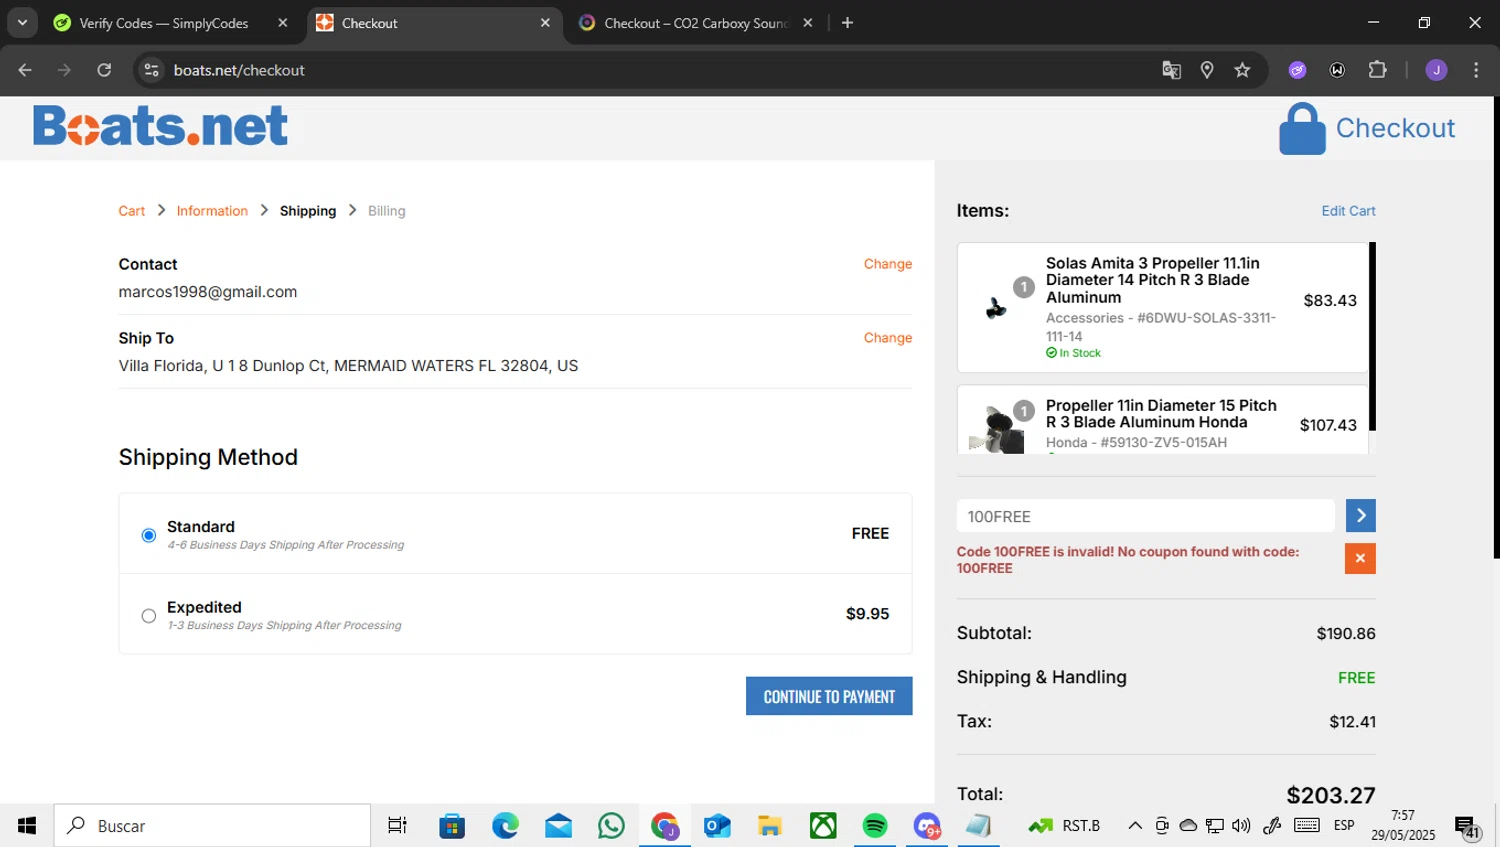Return to the Information breadcrumb step
This screenshot has width=1500, height=847.
tap(212, 211)
